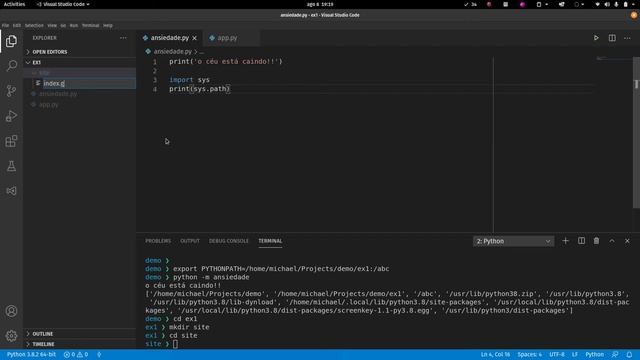
Task: Click 'Ln 4, Col 16' in status bar
Action: [495, 354]
